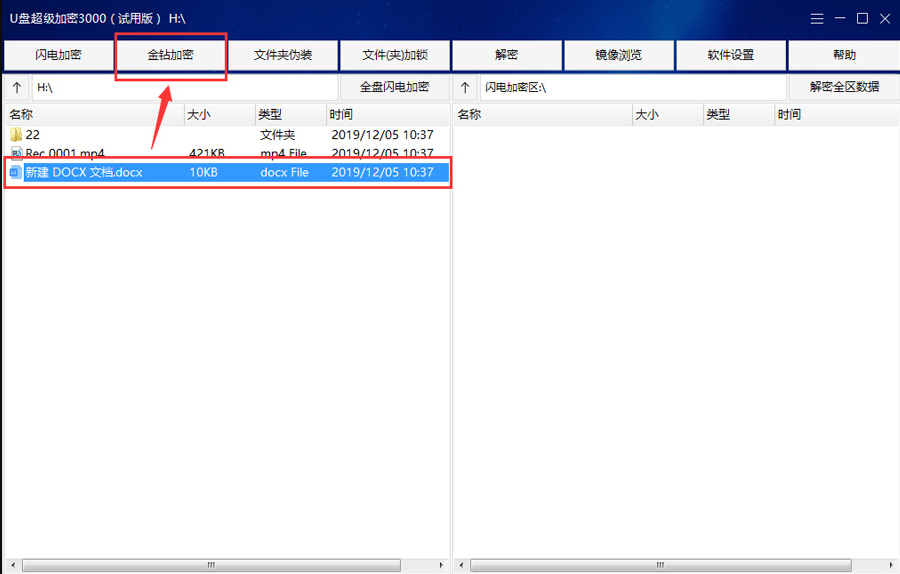Screen dimensions: 900x574
Task: Click 解密全区数据 button
Action: [x=844, y=87]
